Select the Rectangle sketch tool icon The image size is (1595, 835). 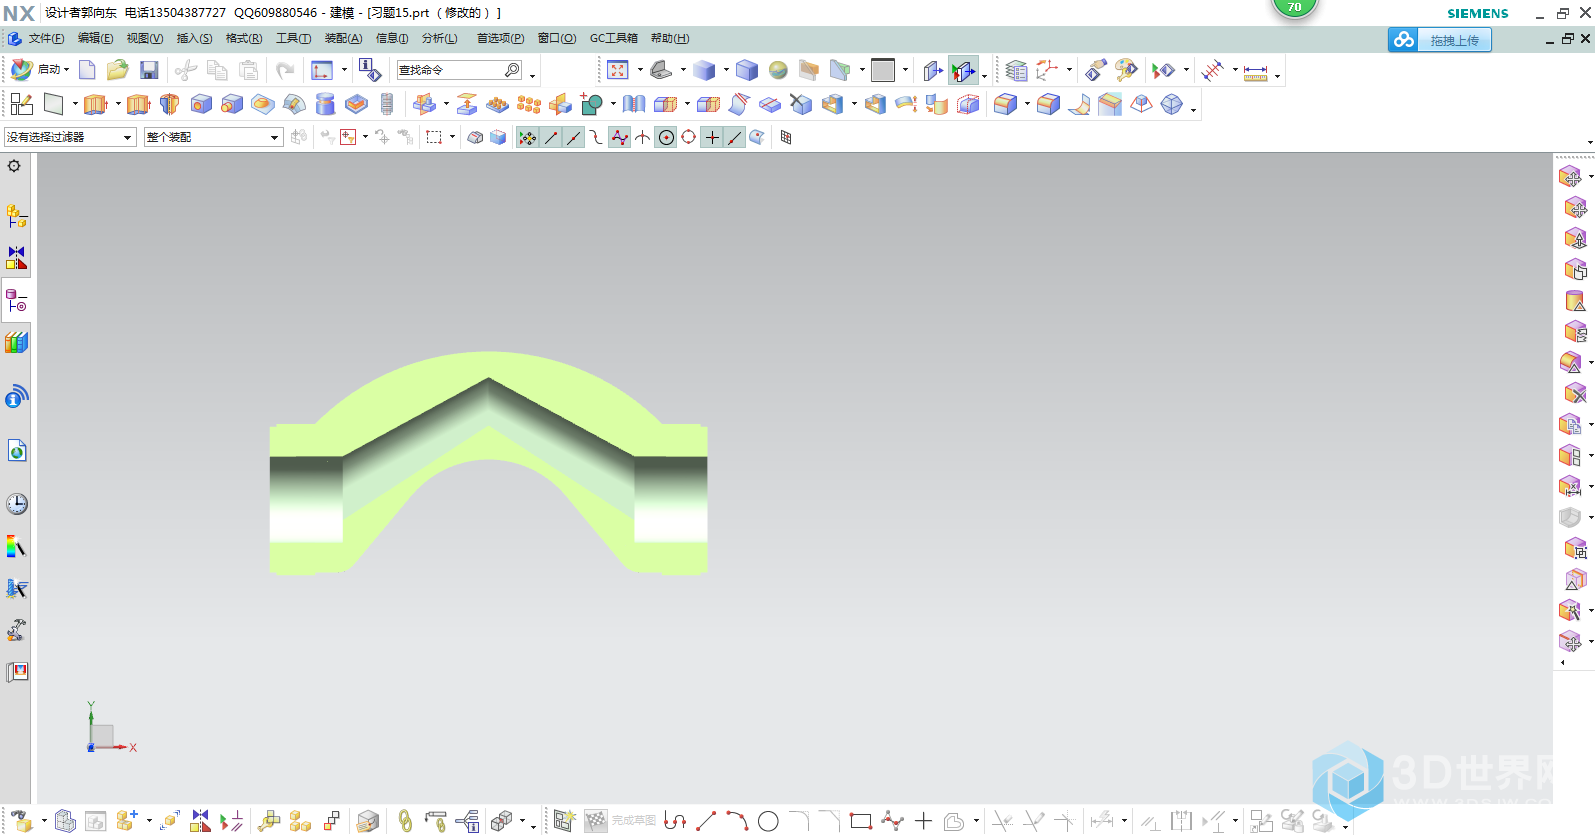pos(861,821)
